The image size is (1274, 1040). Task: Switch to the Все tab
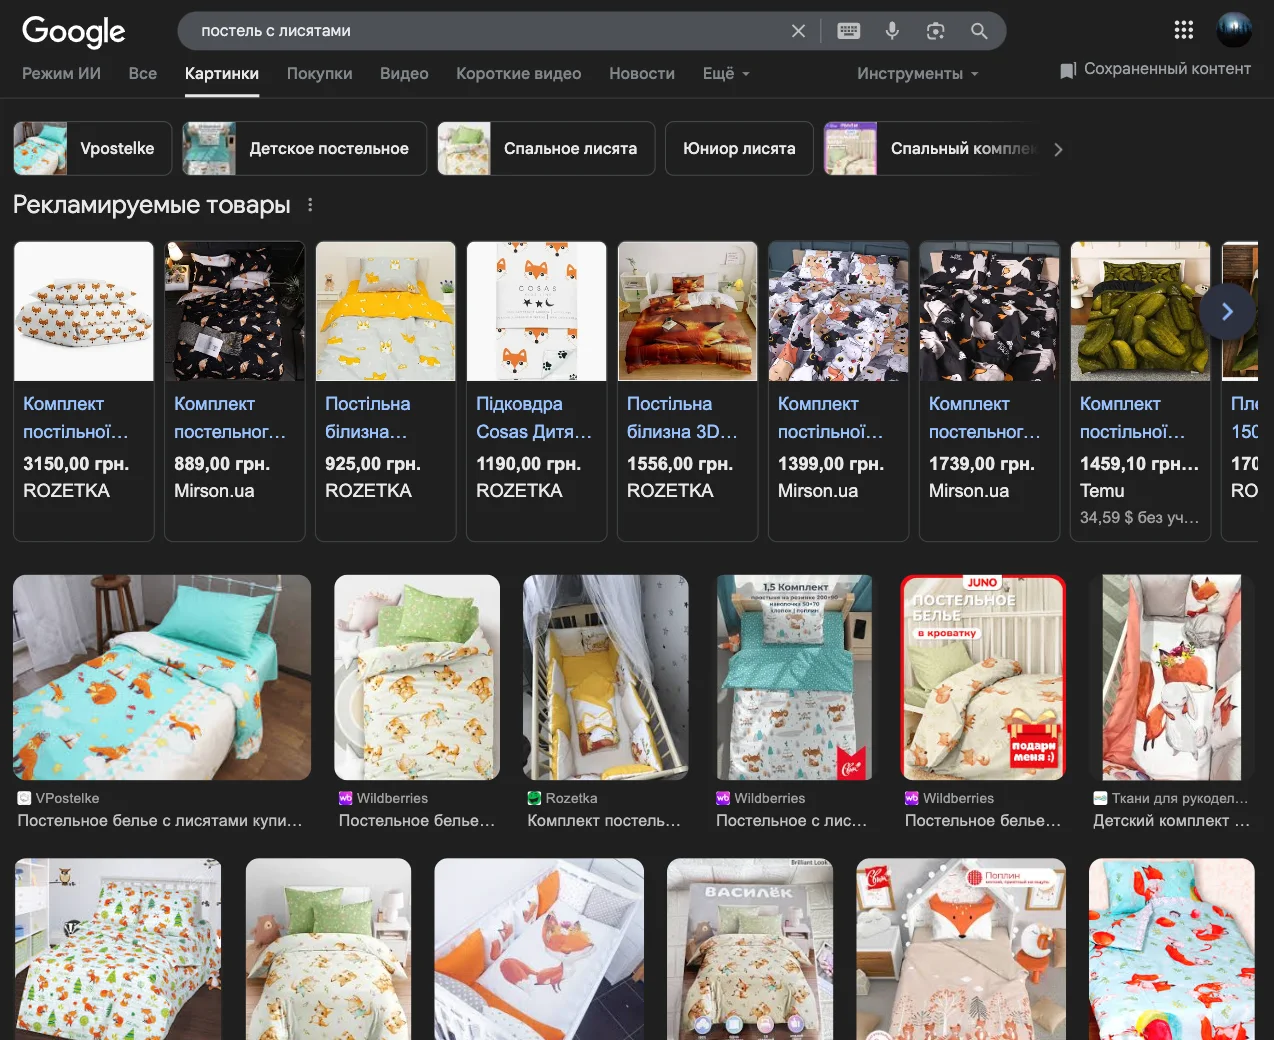coord(143,73)
